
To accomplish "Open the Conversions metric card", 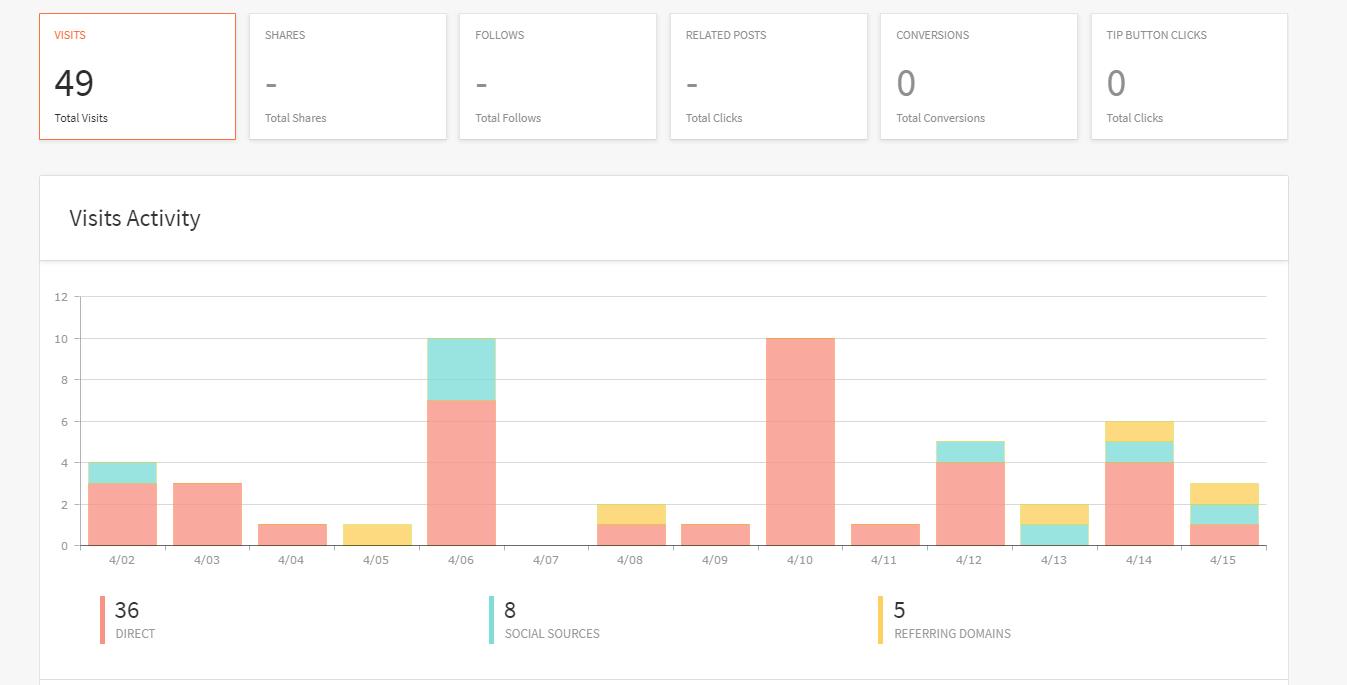I will [x=978, y=77].
